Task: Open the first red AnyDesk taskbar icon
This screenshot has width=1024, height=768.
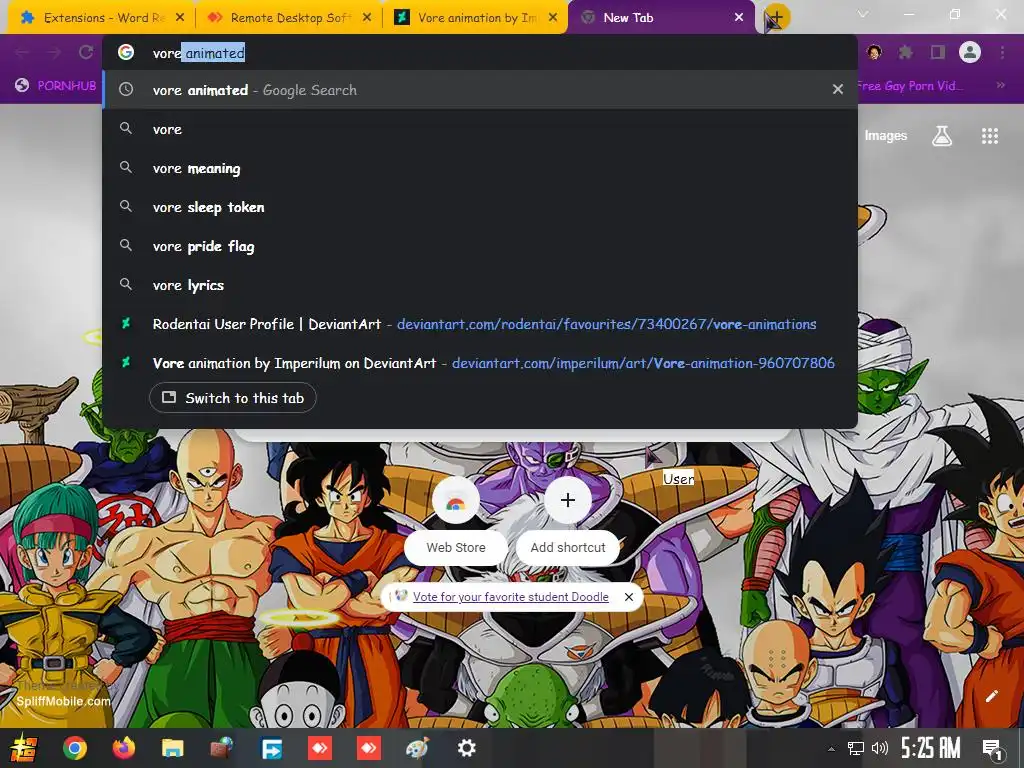Action: (319, 748)
